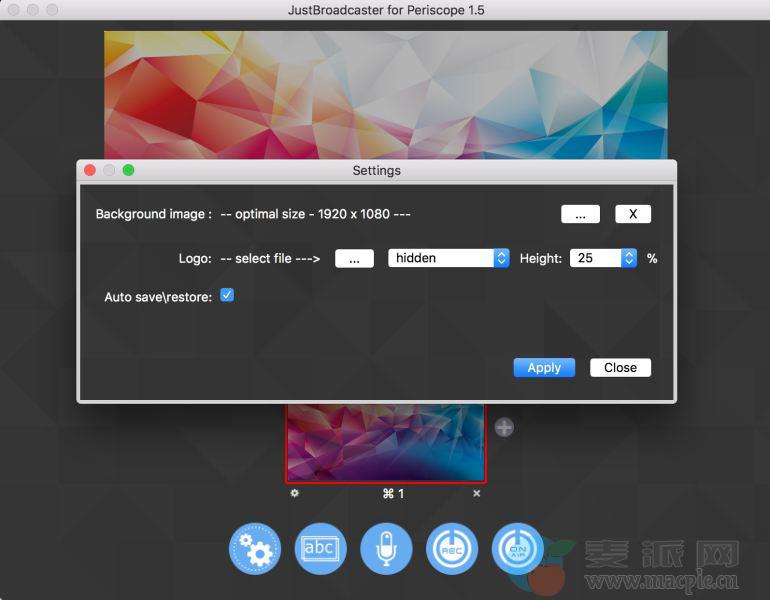Screen dimensions: 770x600
Task: Select the scene 1 thumbnail
Action: [386, 443]
